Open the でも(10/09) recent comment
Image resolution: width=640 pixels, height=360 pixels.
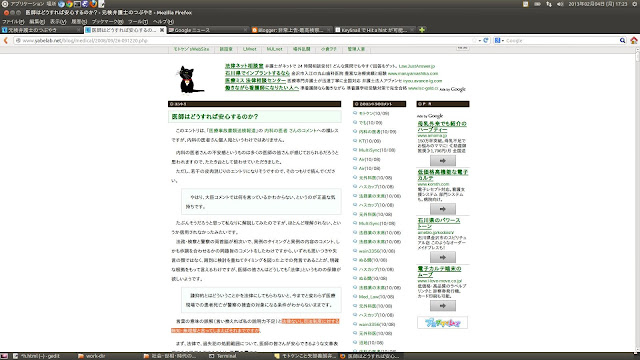coord(370,122)
